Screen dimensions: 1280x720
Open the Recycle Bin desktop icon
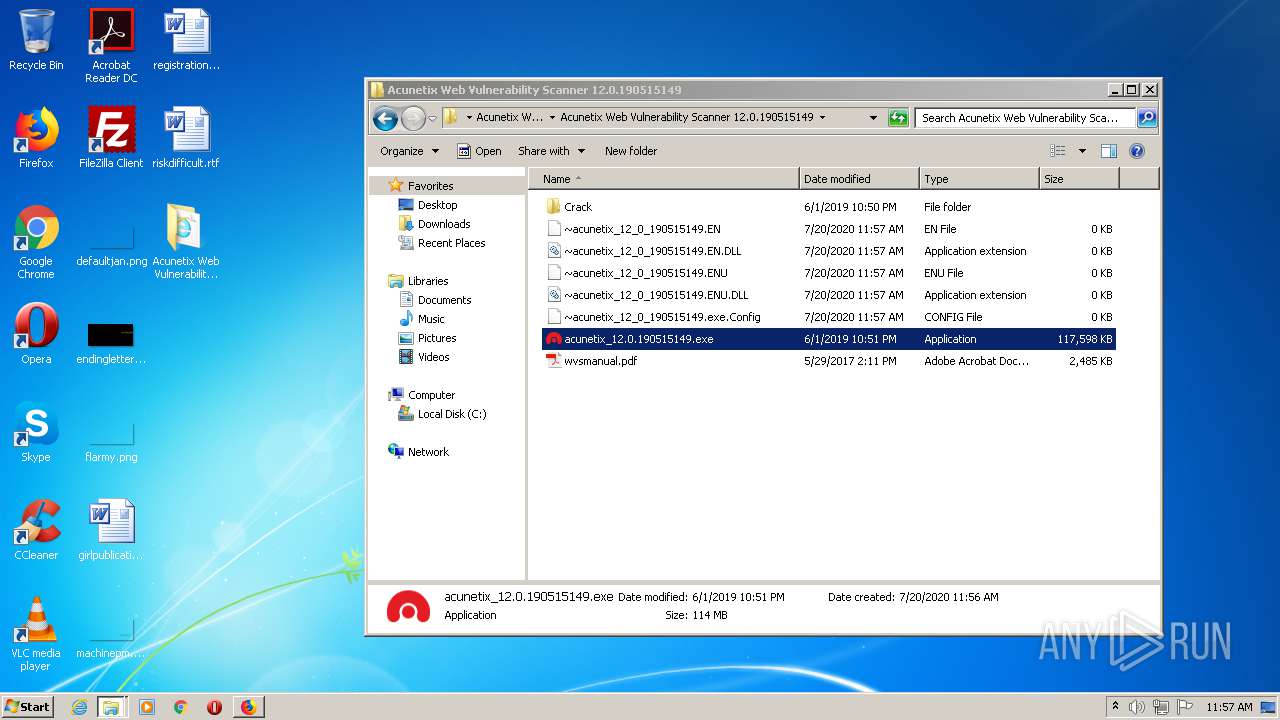(x=36, y=40)
